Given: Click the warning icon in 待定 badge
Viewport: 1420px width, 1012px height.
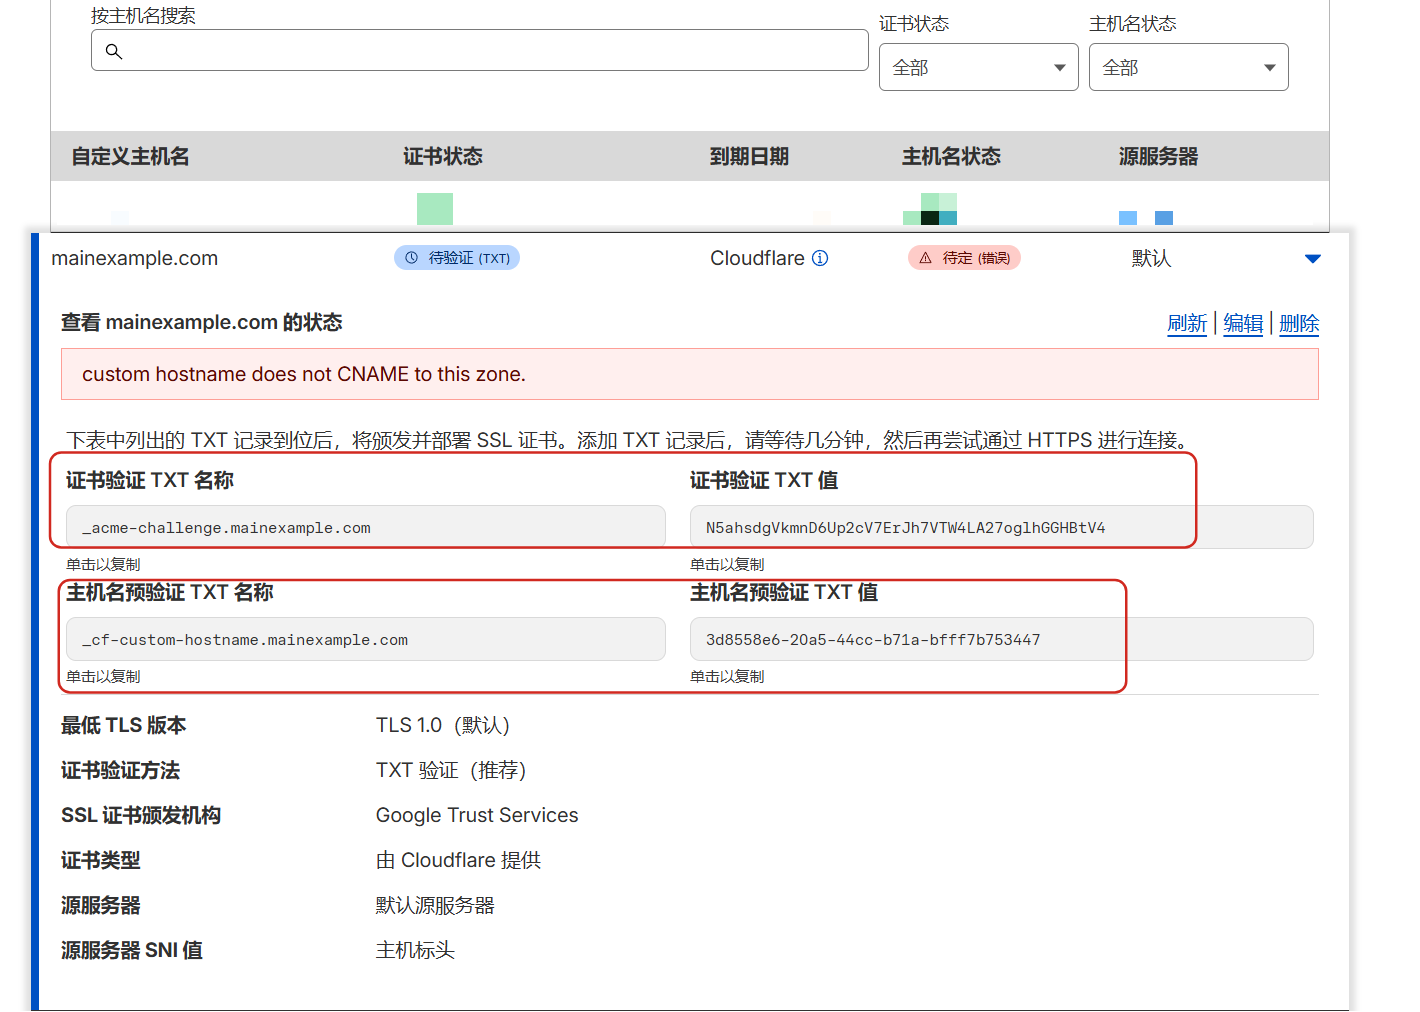Looking at the screenshot, I should coord(925,258).
